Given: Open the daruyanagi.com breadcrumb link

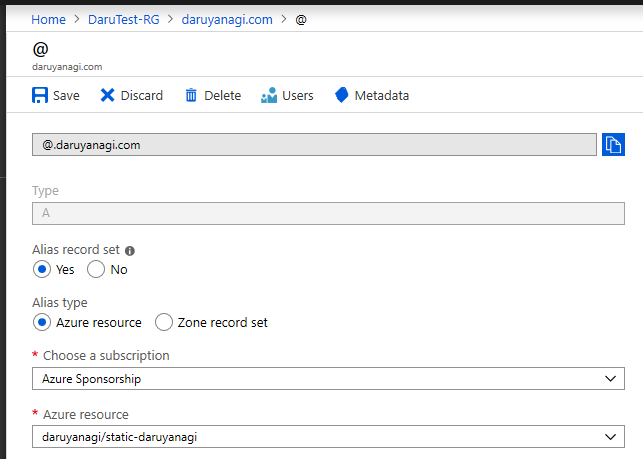Looking at the screenshot, I should click(227, 19).
